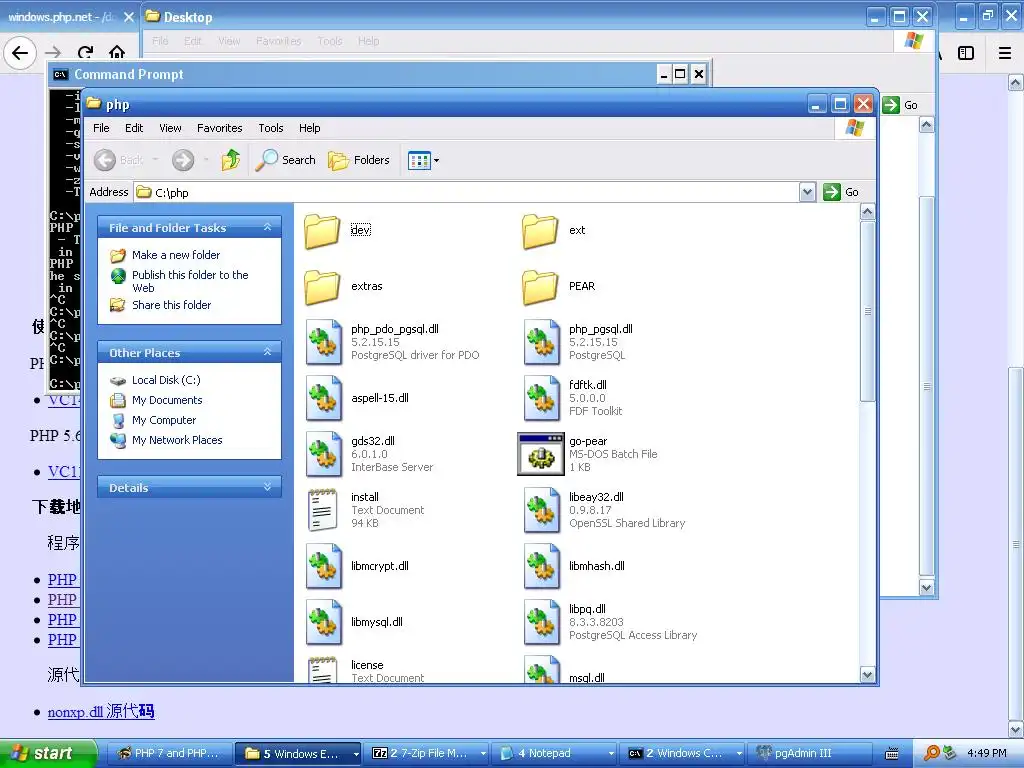Go to My Network Places
Viewport: 1024px width, 768px height.
coord(177,440)
